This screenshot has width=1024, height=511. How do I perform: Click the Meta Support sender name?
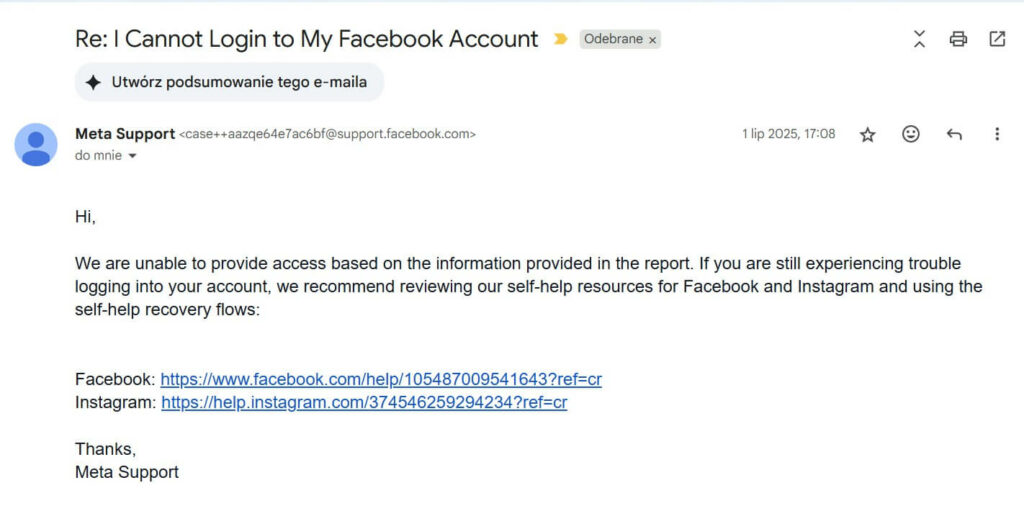click(125, 134)
